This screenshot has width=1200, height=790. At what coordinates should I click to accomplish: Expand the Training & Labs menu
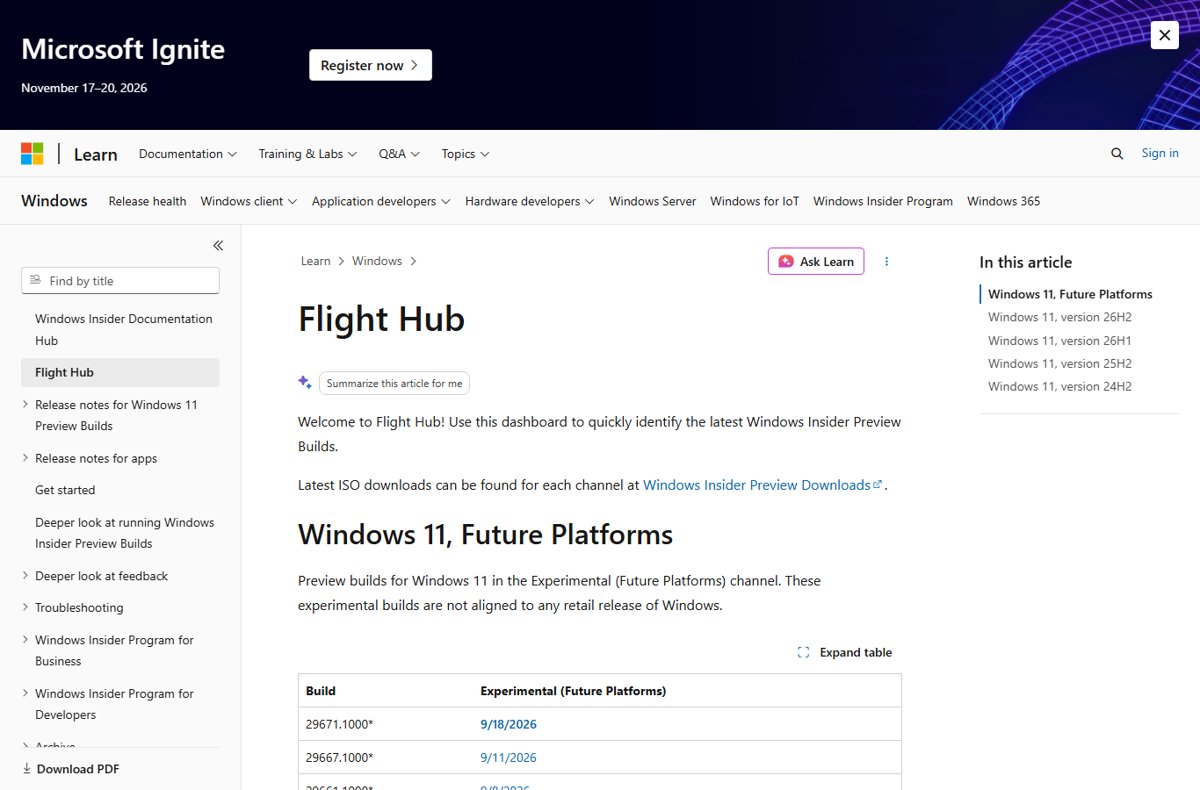point(308,154)
